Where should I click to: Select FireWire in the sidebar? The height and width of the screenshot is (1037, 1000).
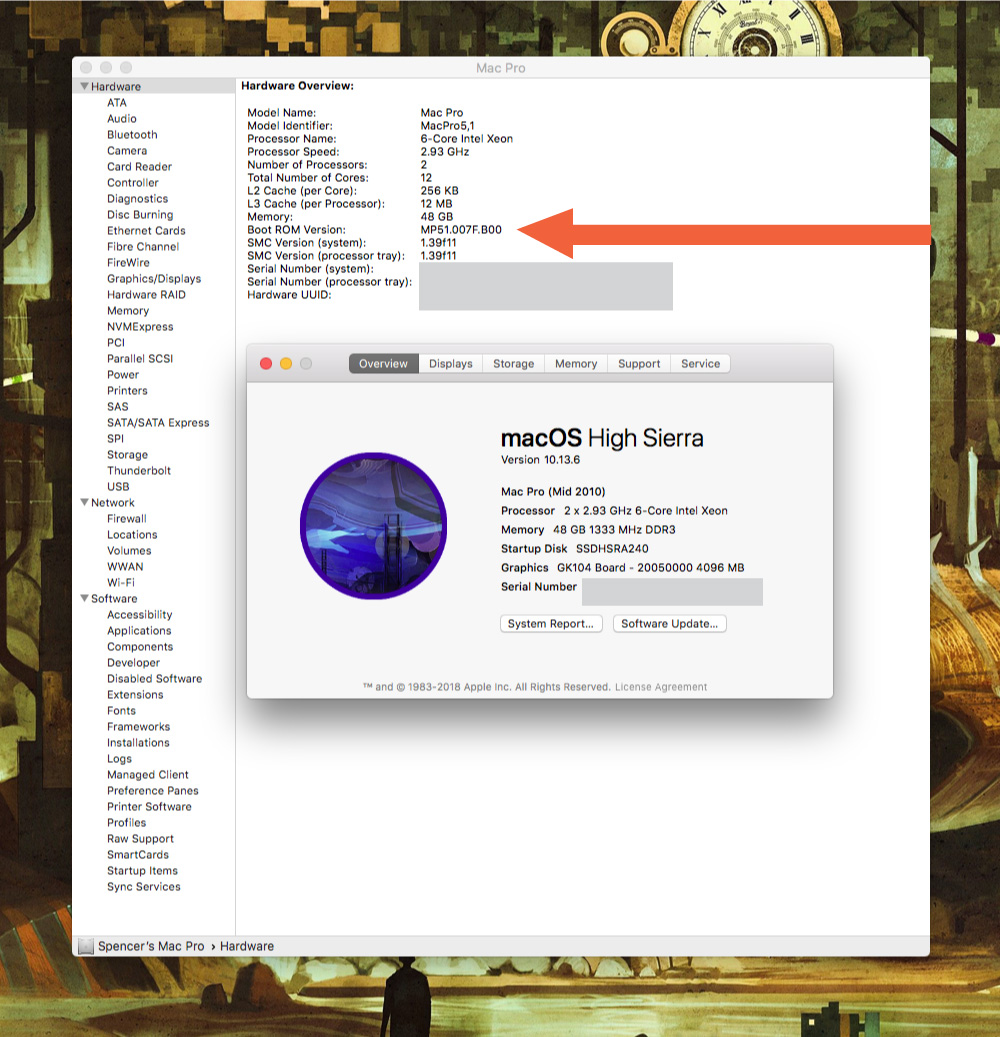pyautogui.click(x=128, y=263)
